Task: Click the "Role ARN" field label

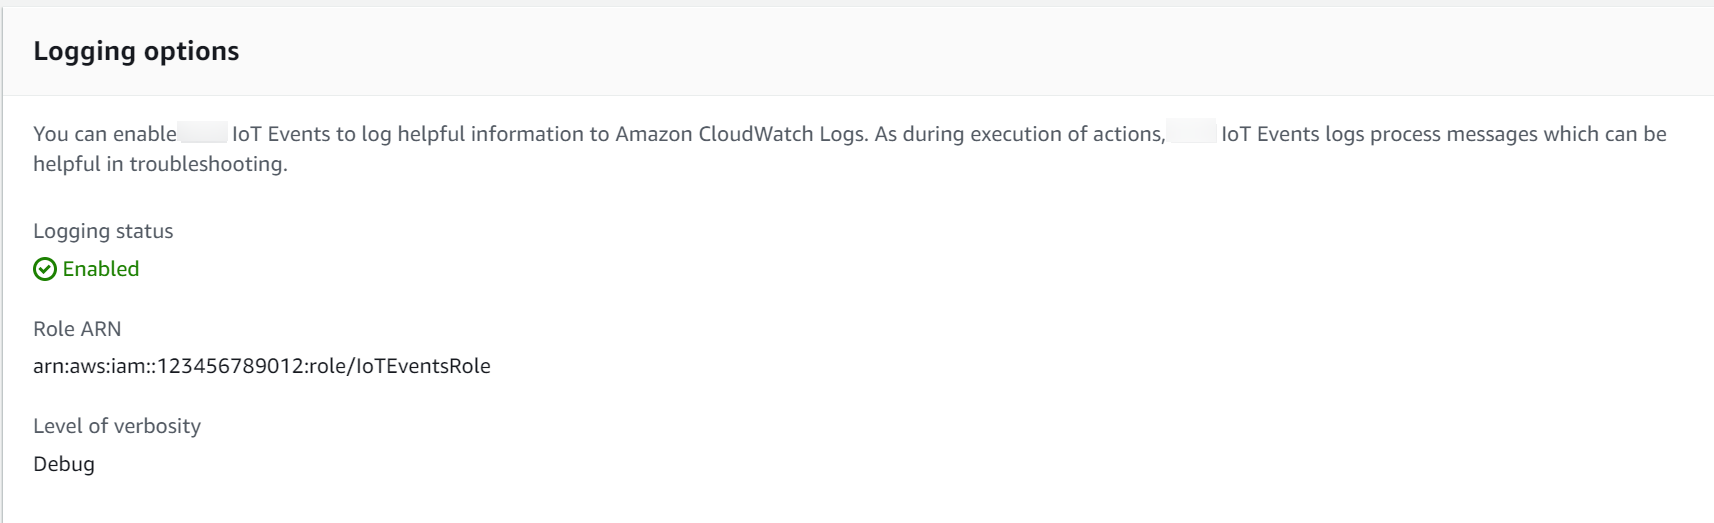Action: tap(77, 329)
